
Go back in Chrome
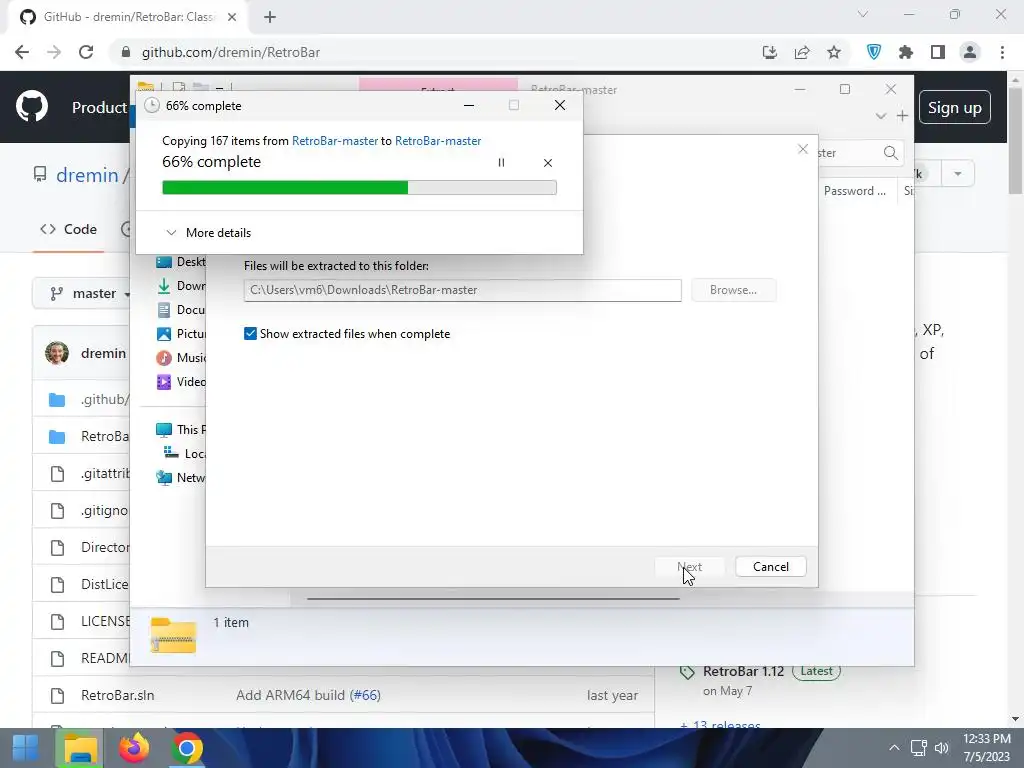[x=22, y=52]
